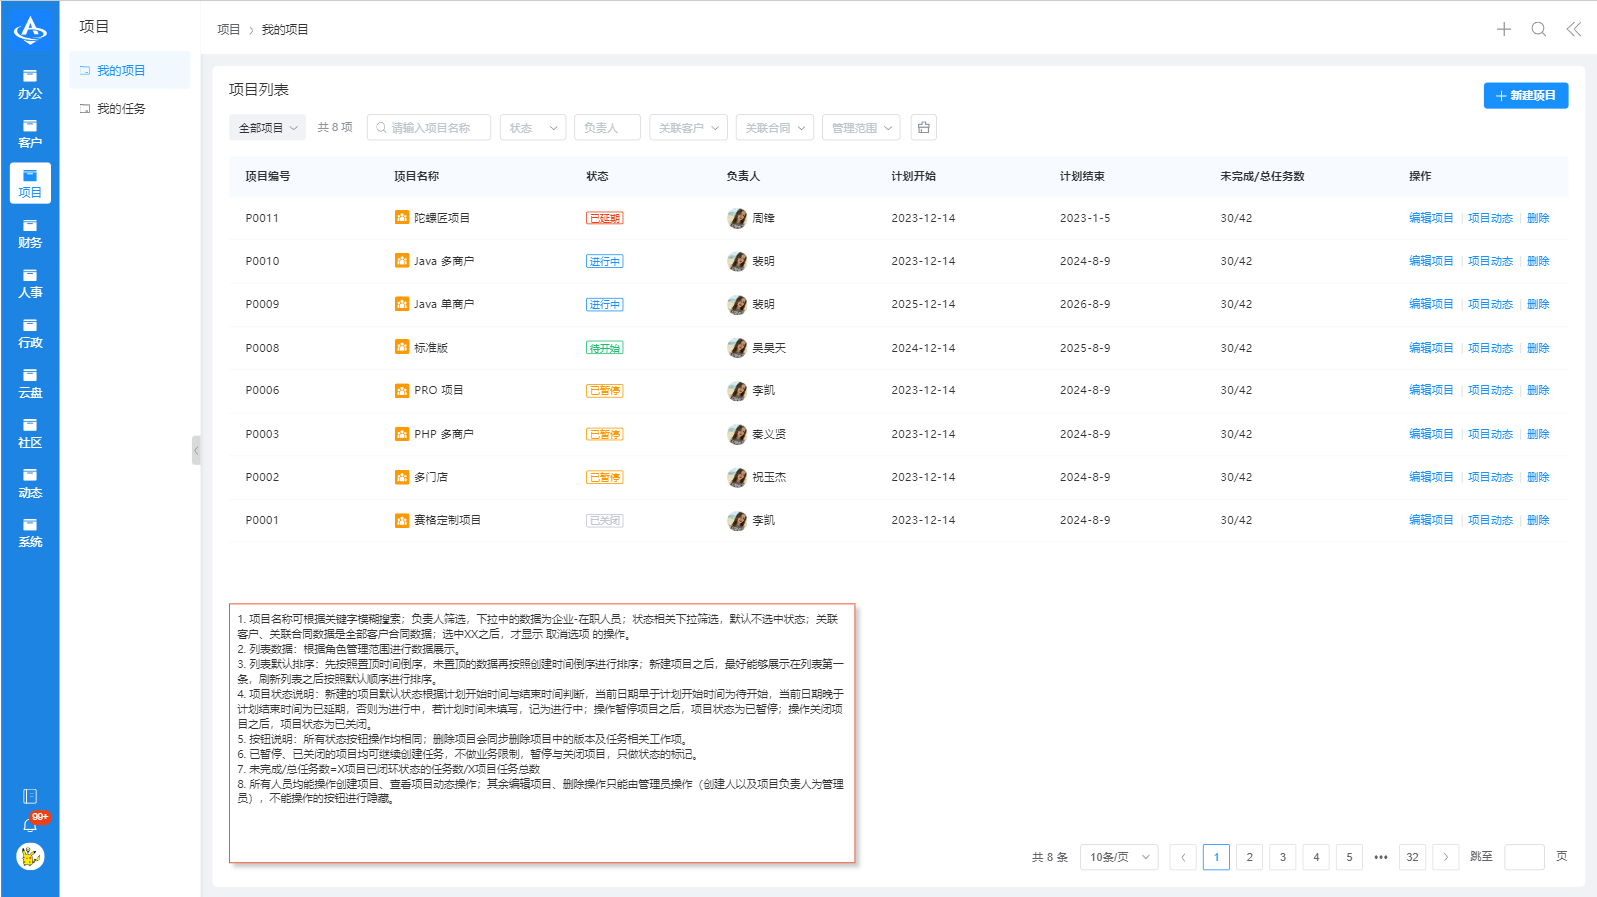Open the 动态 module in sidebar
The image size is (1597, 897).
click(30, 484)
